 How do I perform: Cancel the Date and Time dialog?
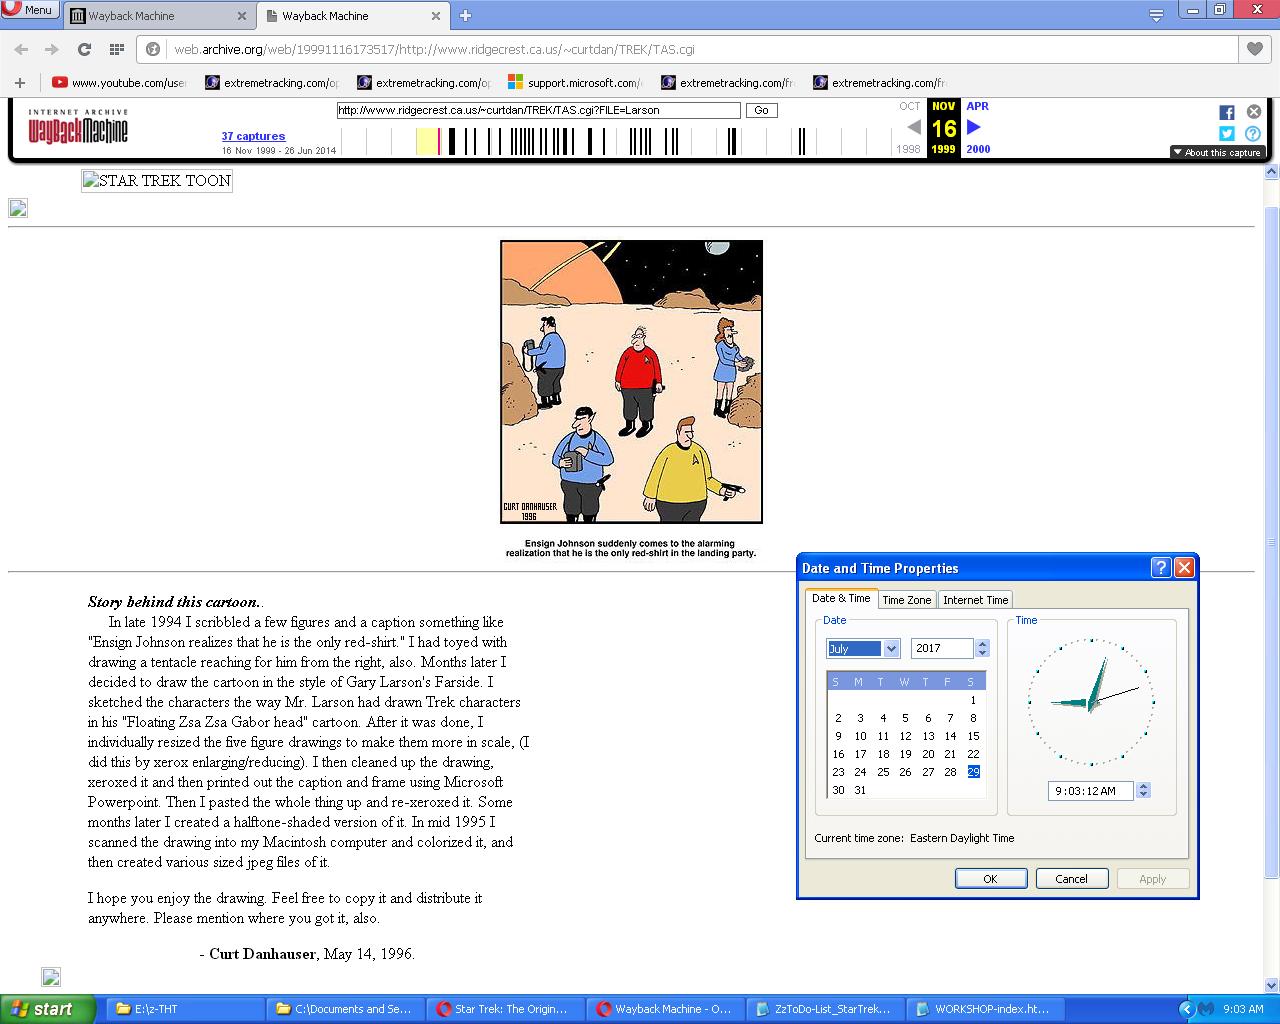tap(1071, 879)
